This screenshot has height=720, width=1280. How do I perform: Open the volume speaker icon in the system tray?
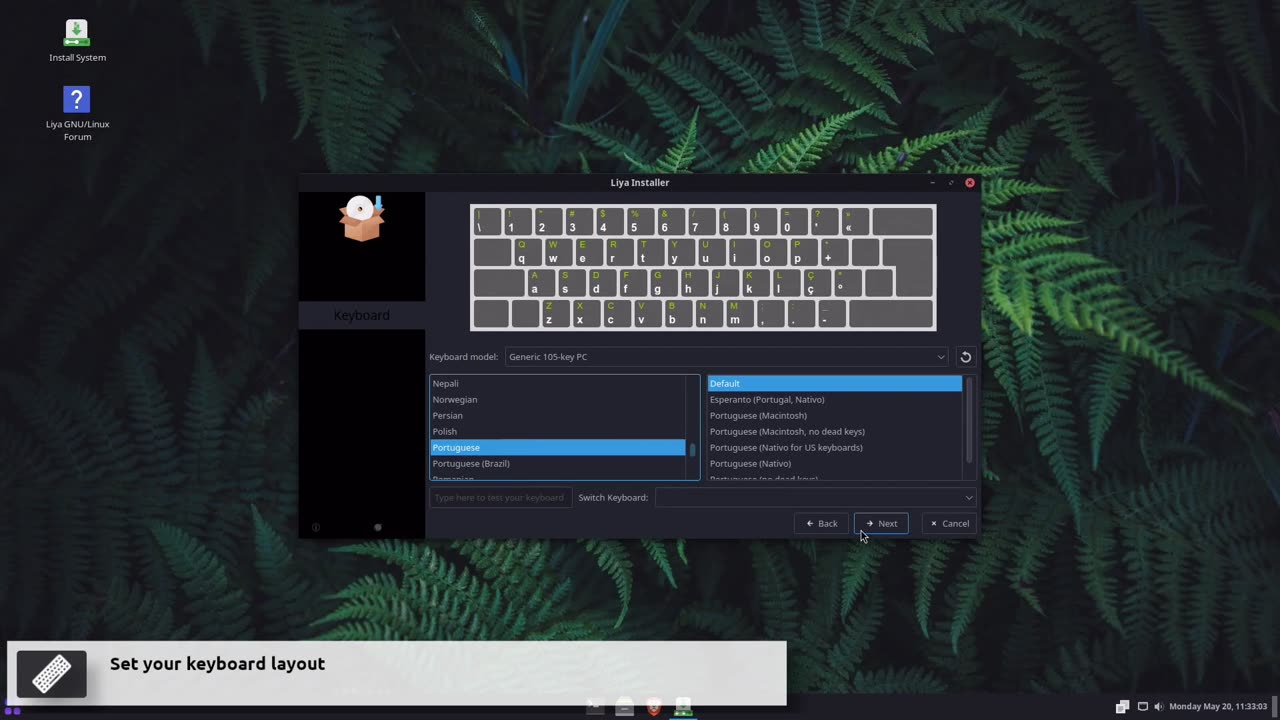tap(1159, 707)
